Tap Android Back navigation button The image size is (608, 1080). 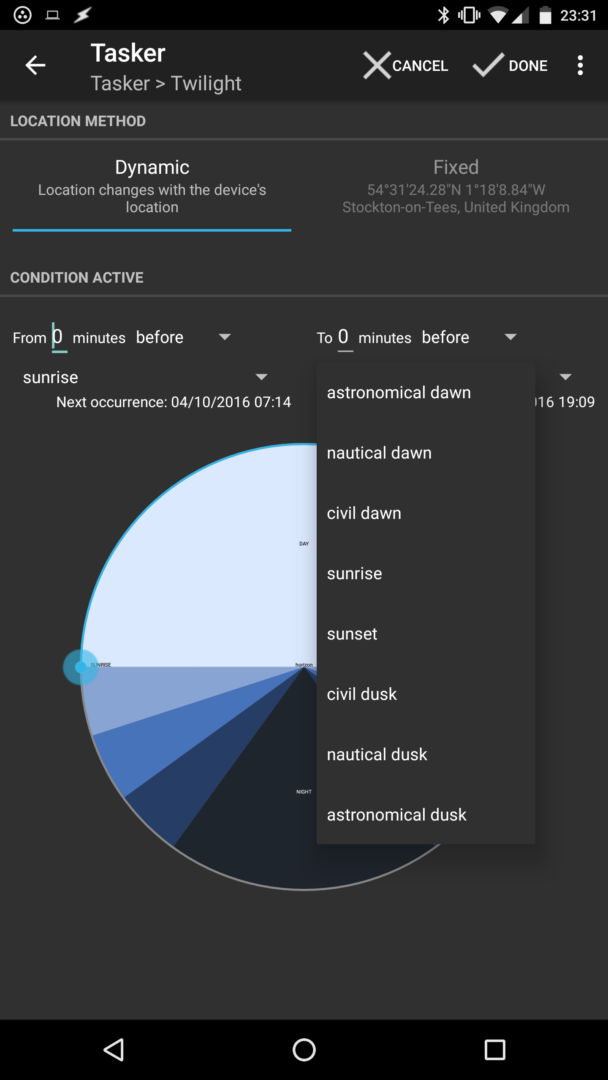pos(114,1048)
